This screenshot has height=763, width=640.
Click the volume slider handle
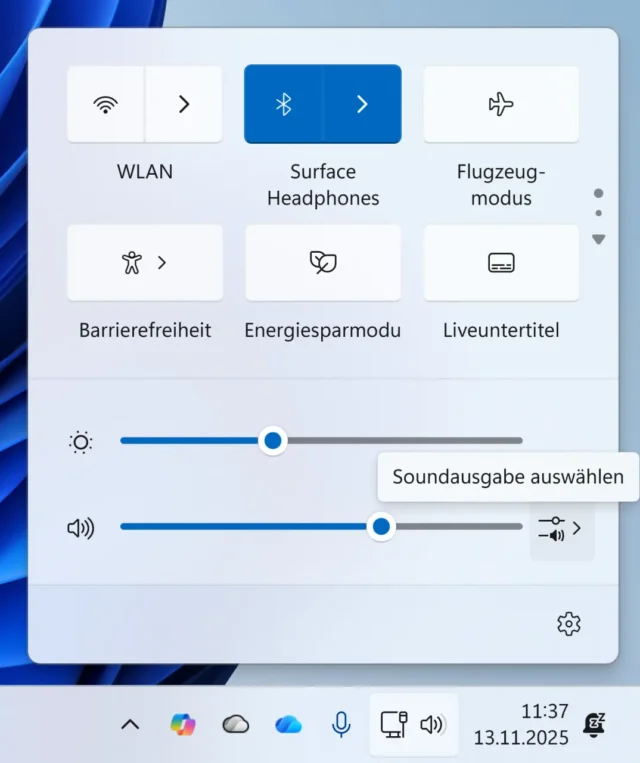(381, 527)
